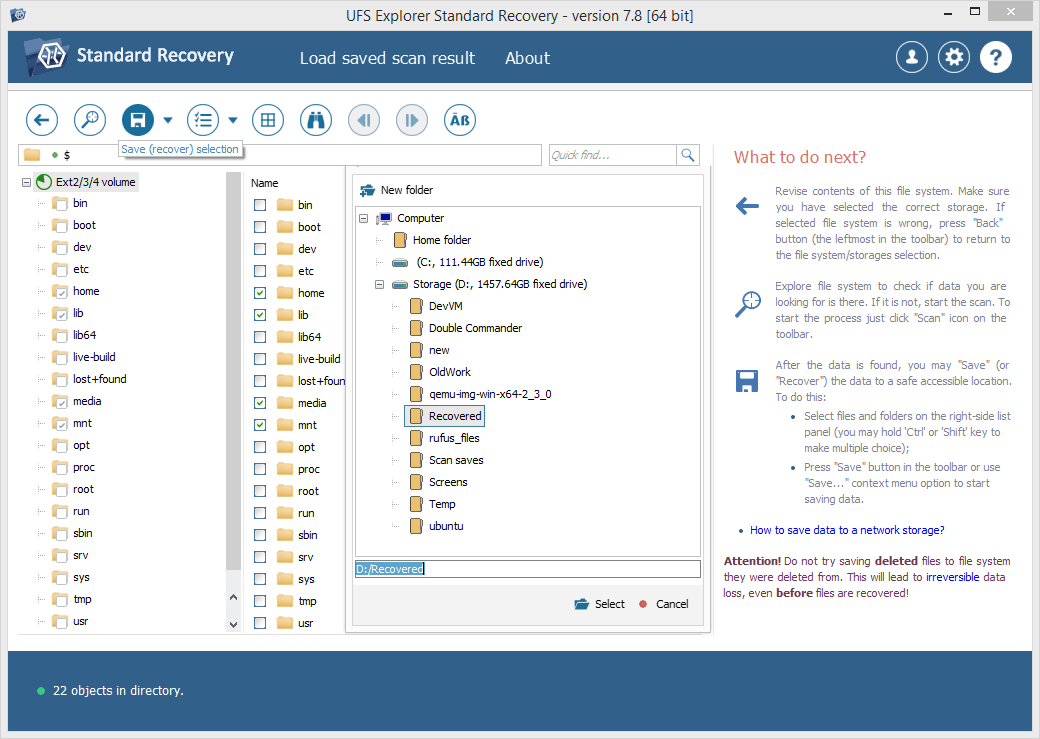The width and height of the screenshot is (1040, 739).
Task: Collapse the Storage D: drive node
Action: [379, 285]
